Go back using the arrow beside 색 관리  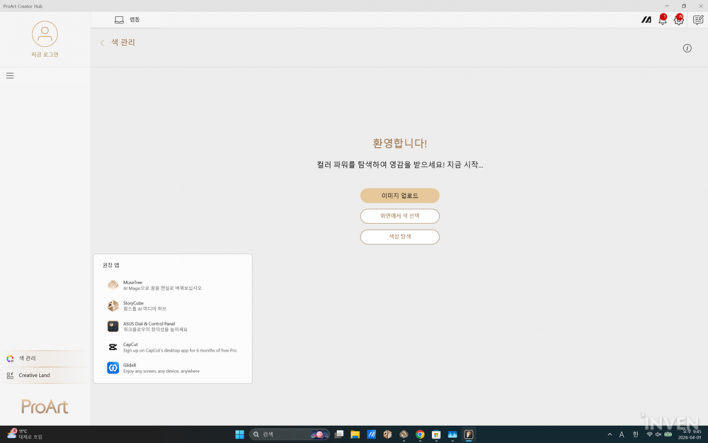tap(102, 43)
